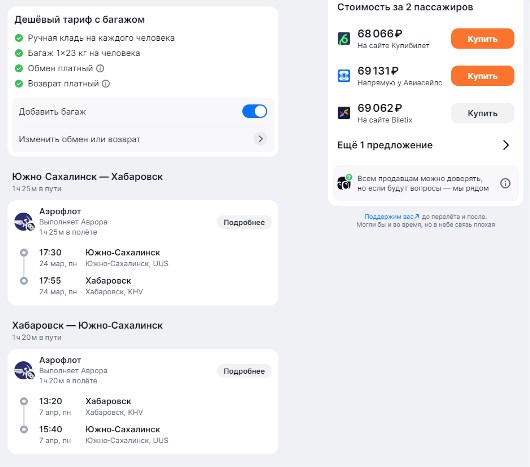Click Аэрофлот logo on Южно-Сахалинск–Хабаровск flight
This screenshot has width=530, height=467.
(24, 222)
